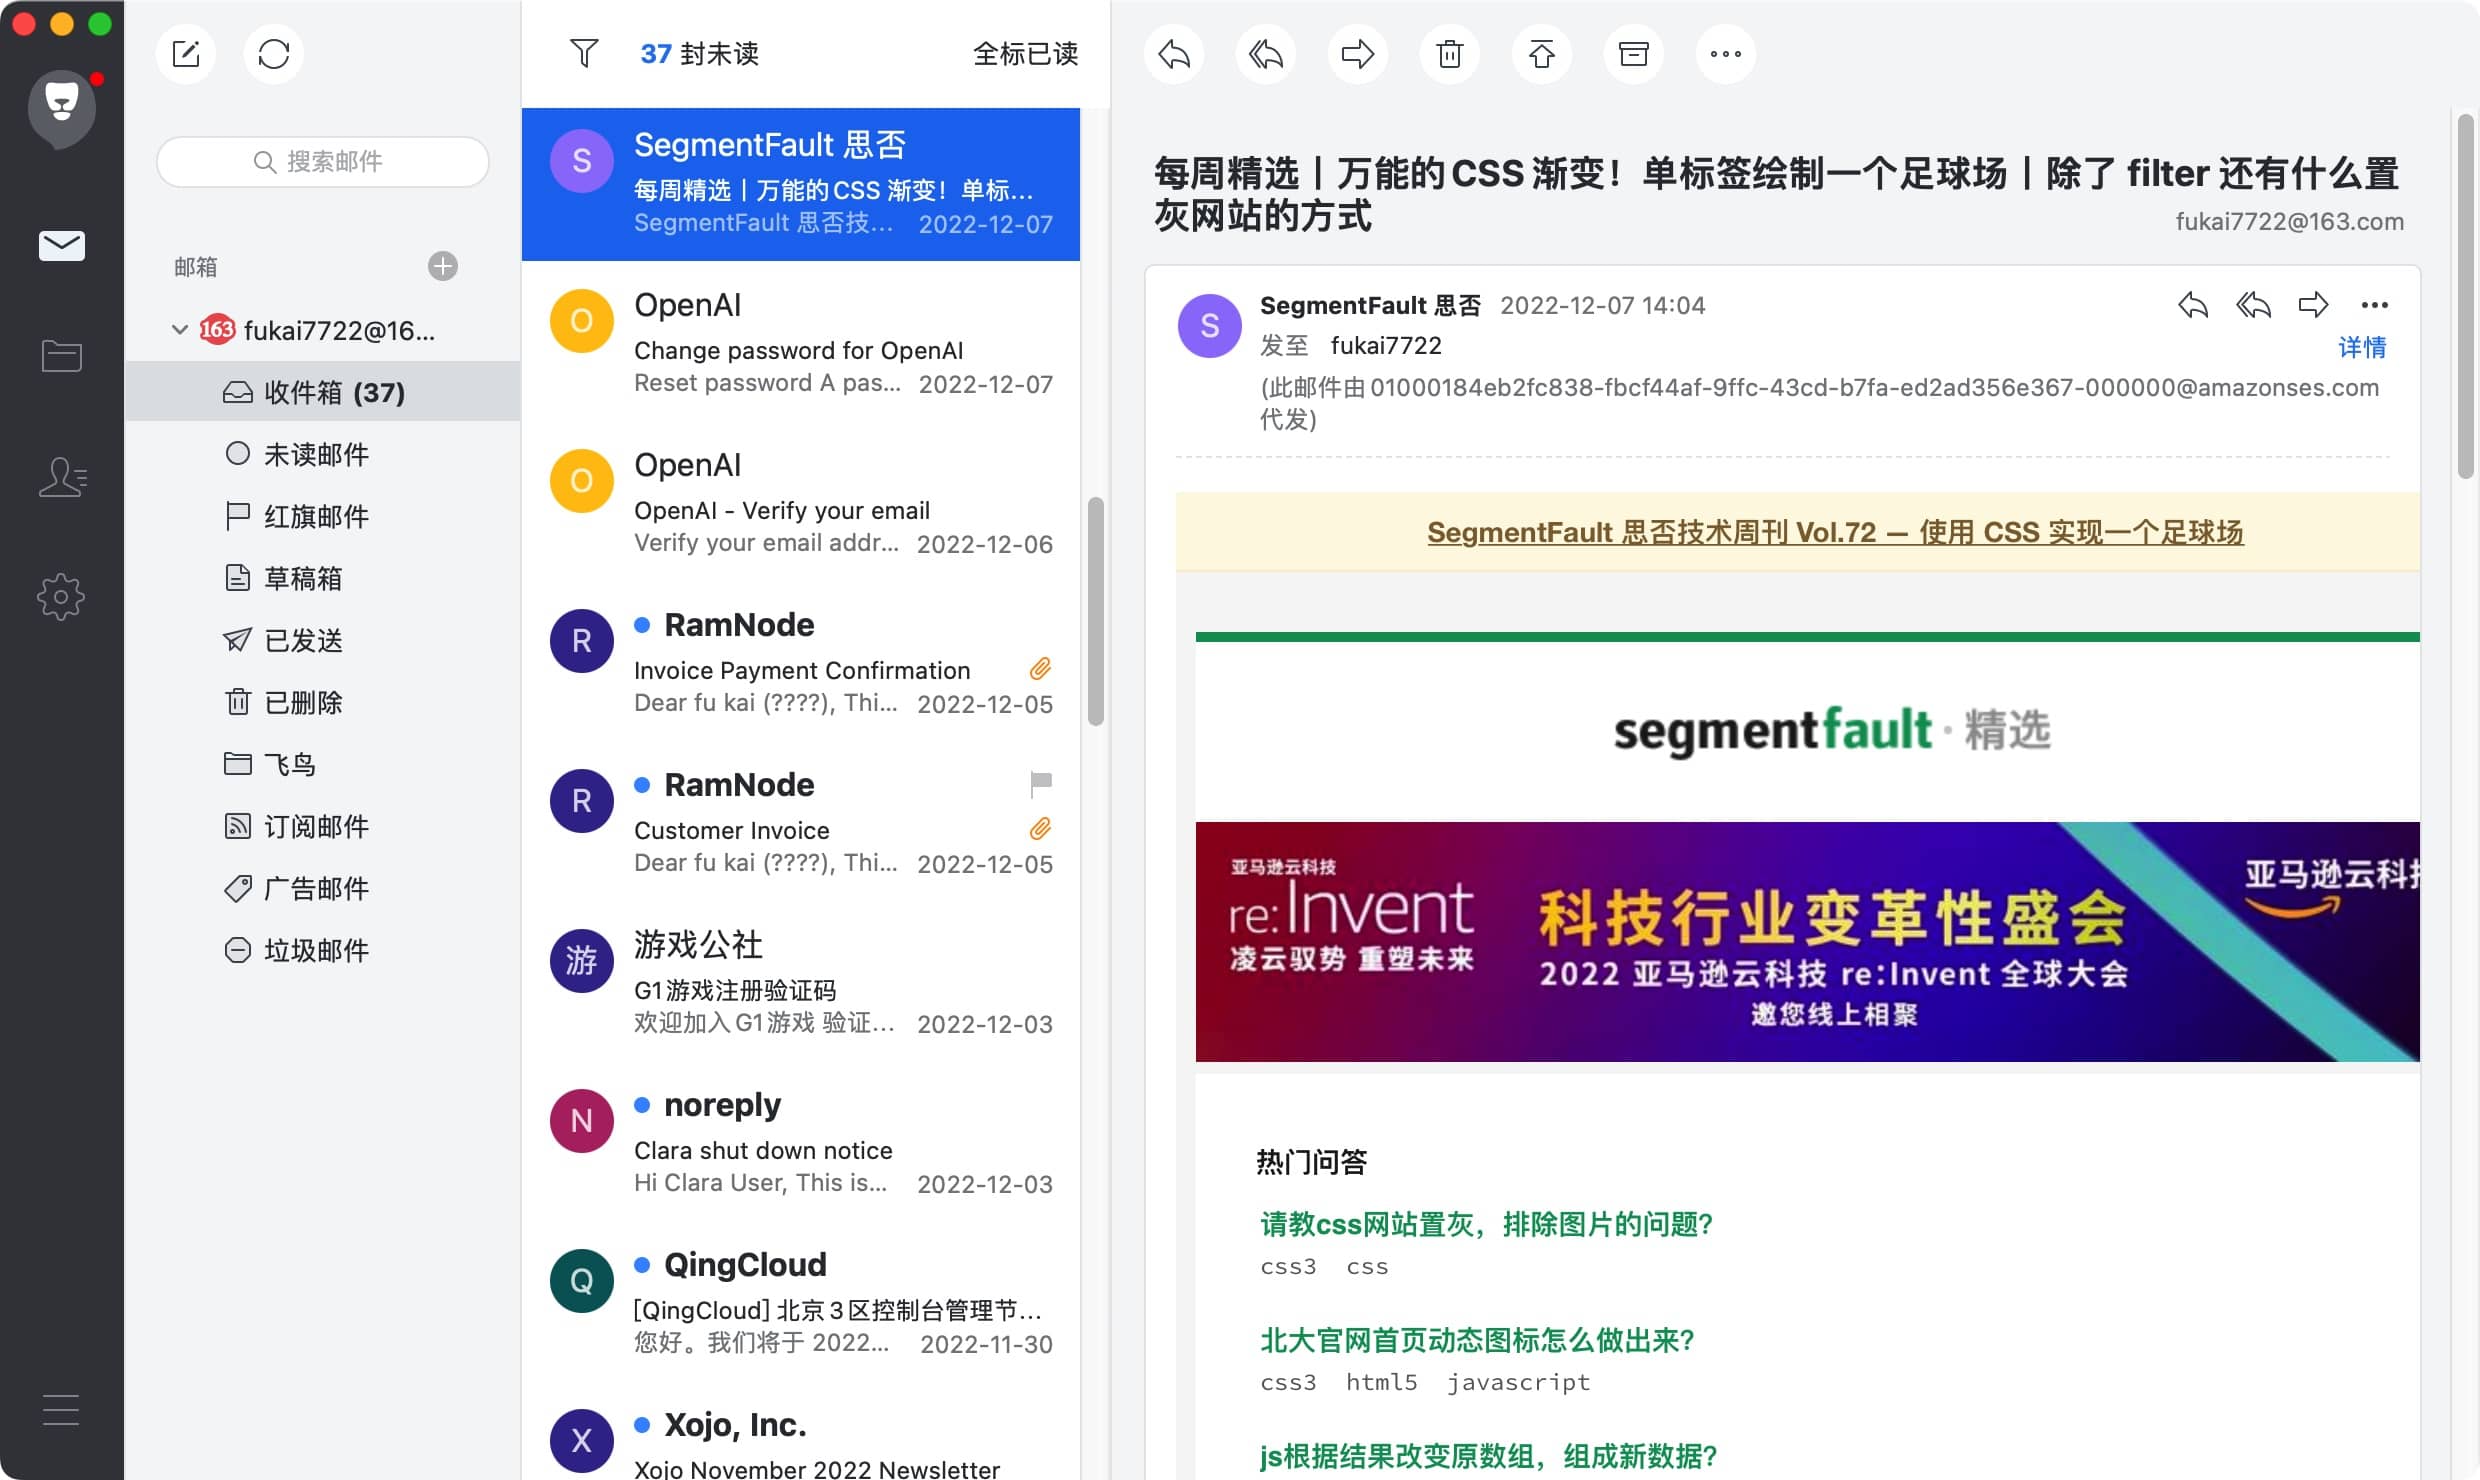2480x1480 pixels.
Task: Click the 搜索邮件 search field
Action: point(322,161)
